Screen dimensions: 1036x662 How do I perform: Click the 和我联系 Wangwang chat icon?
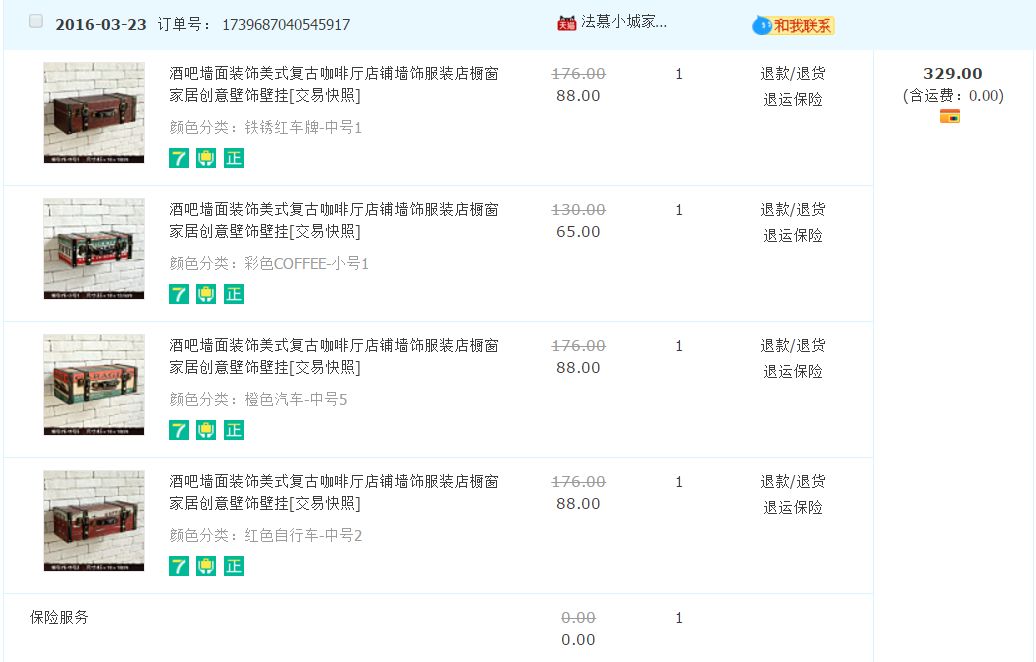(793, 26)
